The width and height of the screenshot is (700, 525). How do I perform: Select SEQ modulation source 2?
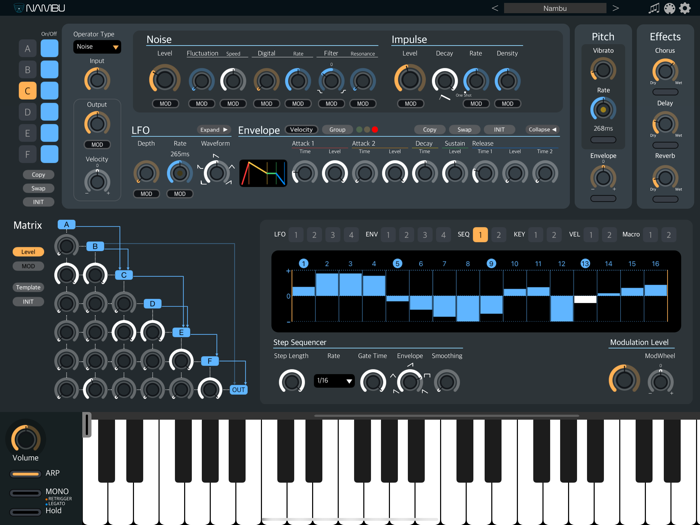tap(499, 235)
